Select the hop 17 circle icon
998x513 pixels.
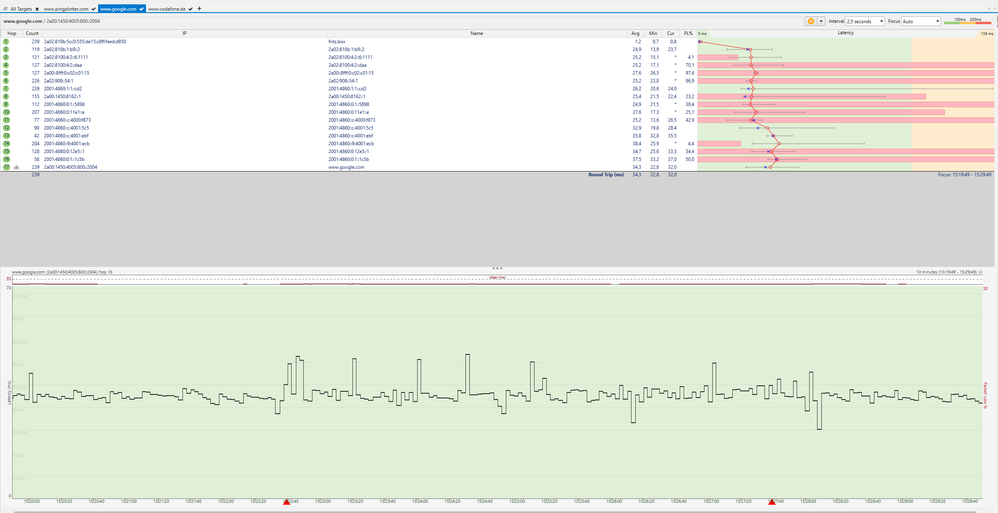tap(6, 167)
